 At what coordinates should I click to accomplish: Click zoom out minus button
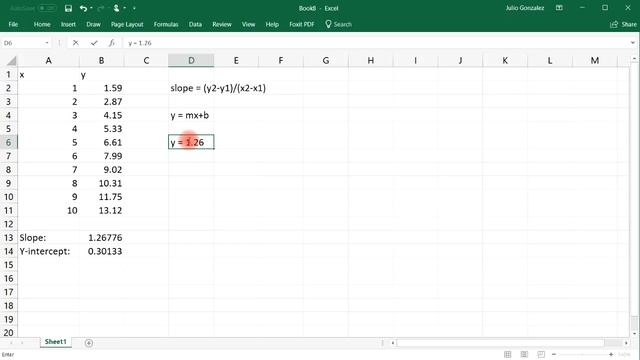[554, 354]
